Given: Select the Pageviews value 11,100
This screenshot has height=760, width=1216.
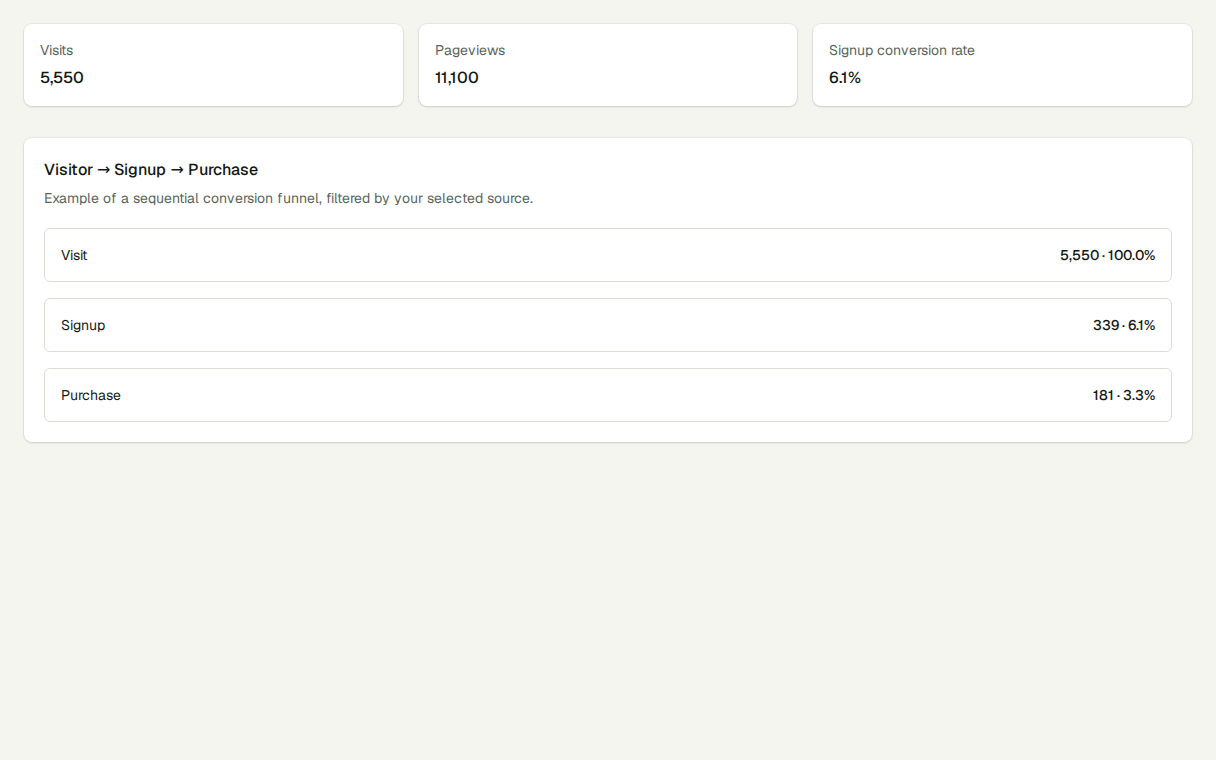Looking at the screenshot, I should [457, 78].
